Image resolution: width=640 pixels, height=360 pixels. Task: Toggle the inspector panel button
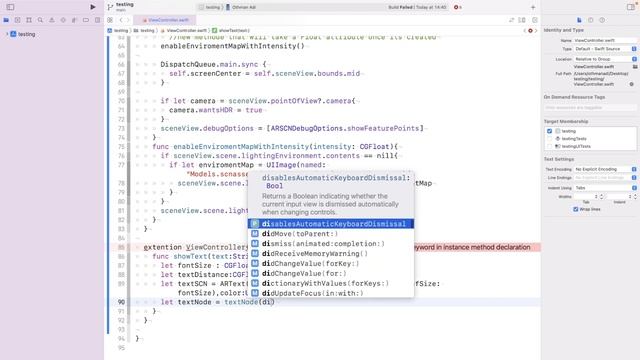click(x=631, y=7)
